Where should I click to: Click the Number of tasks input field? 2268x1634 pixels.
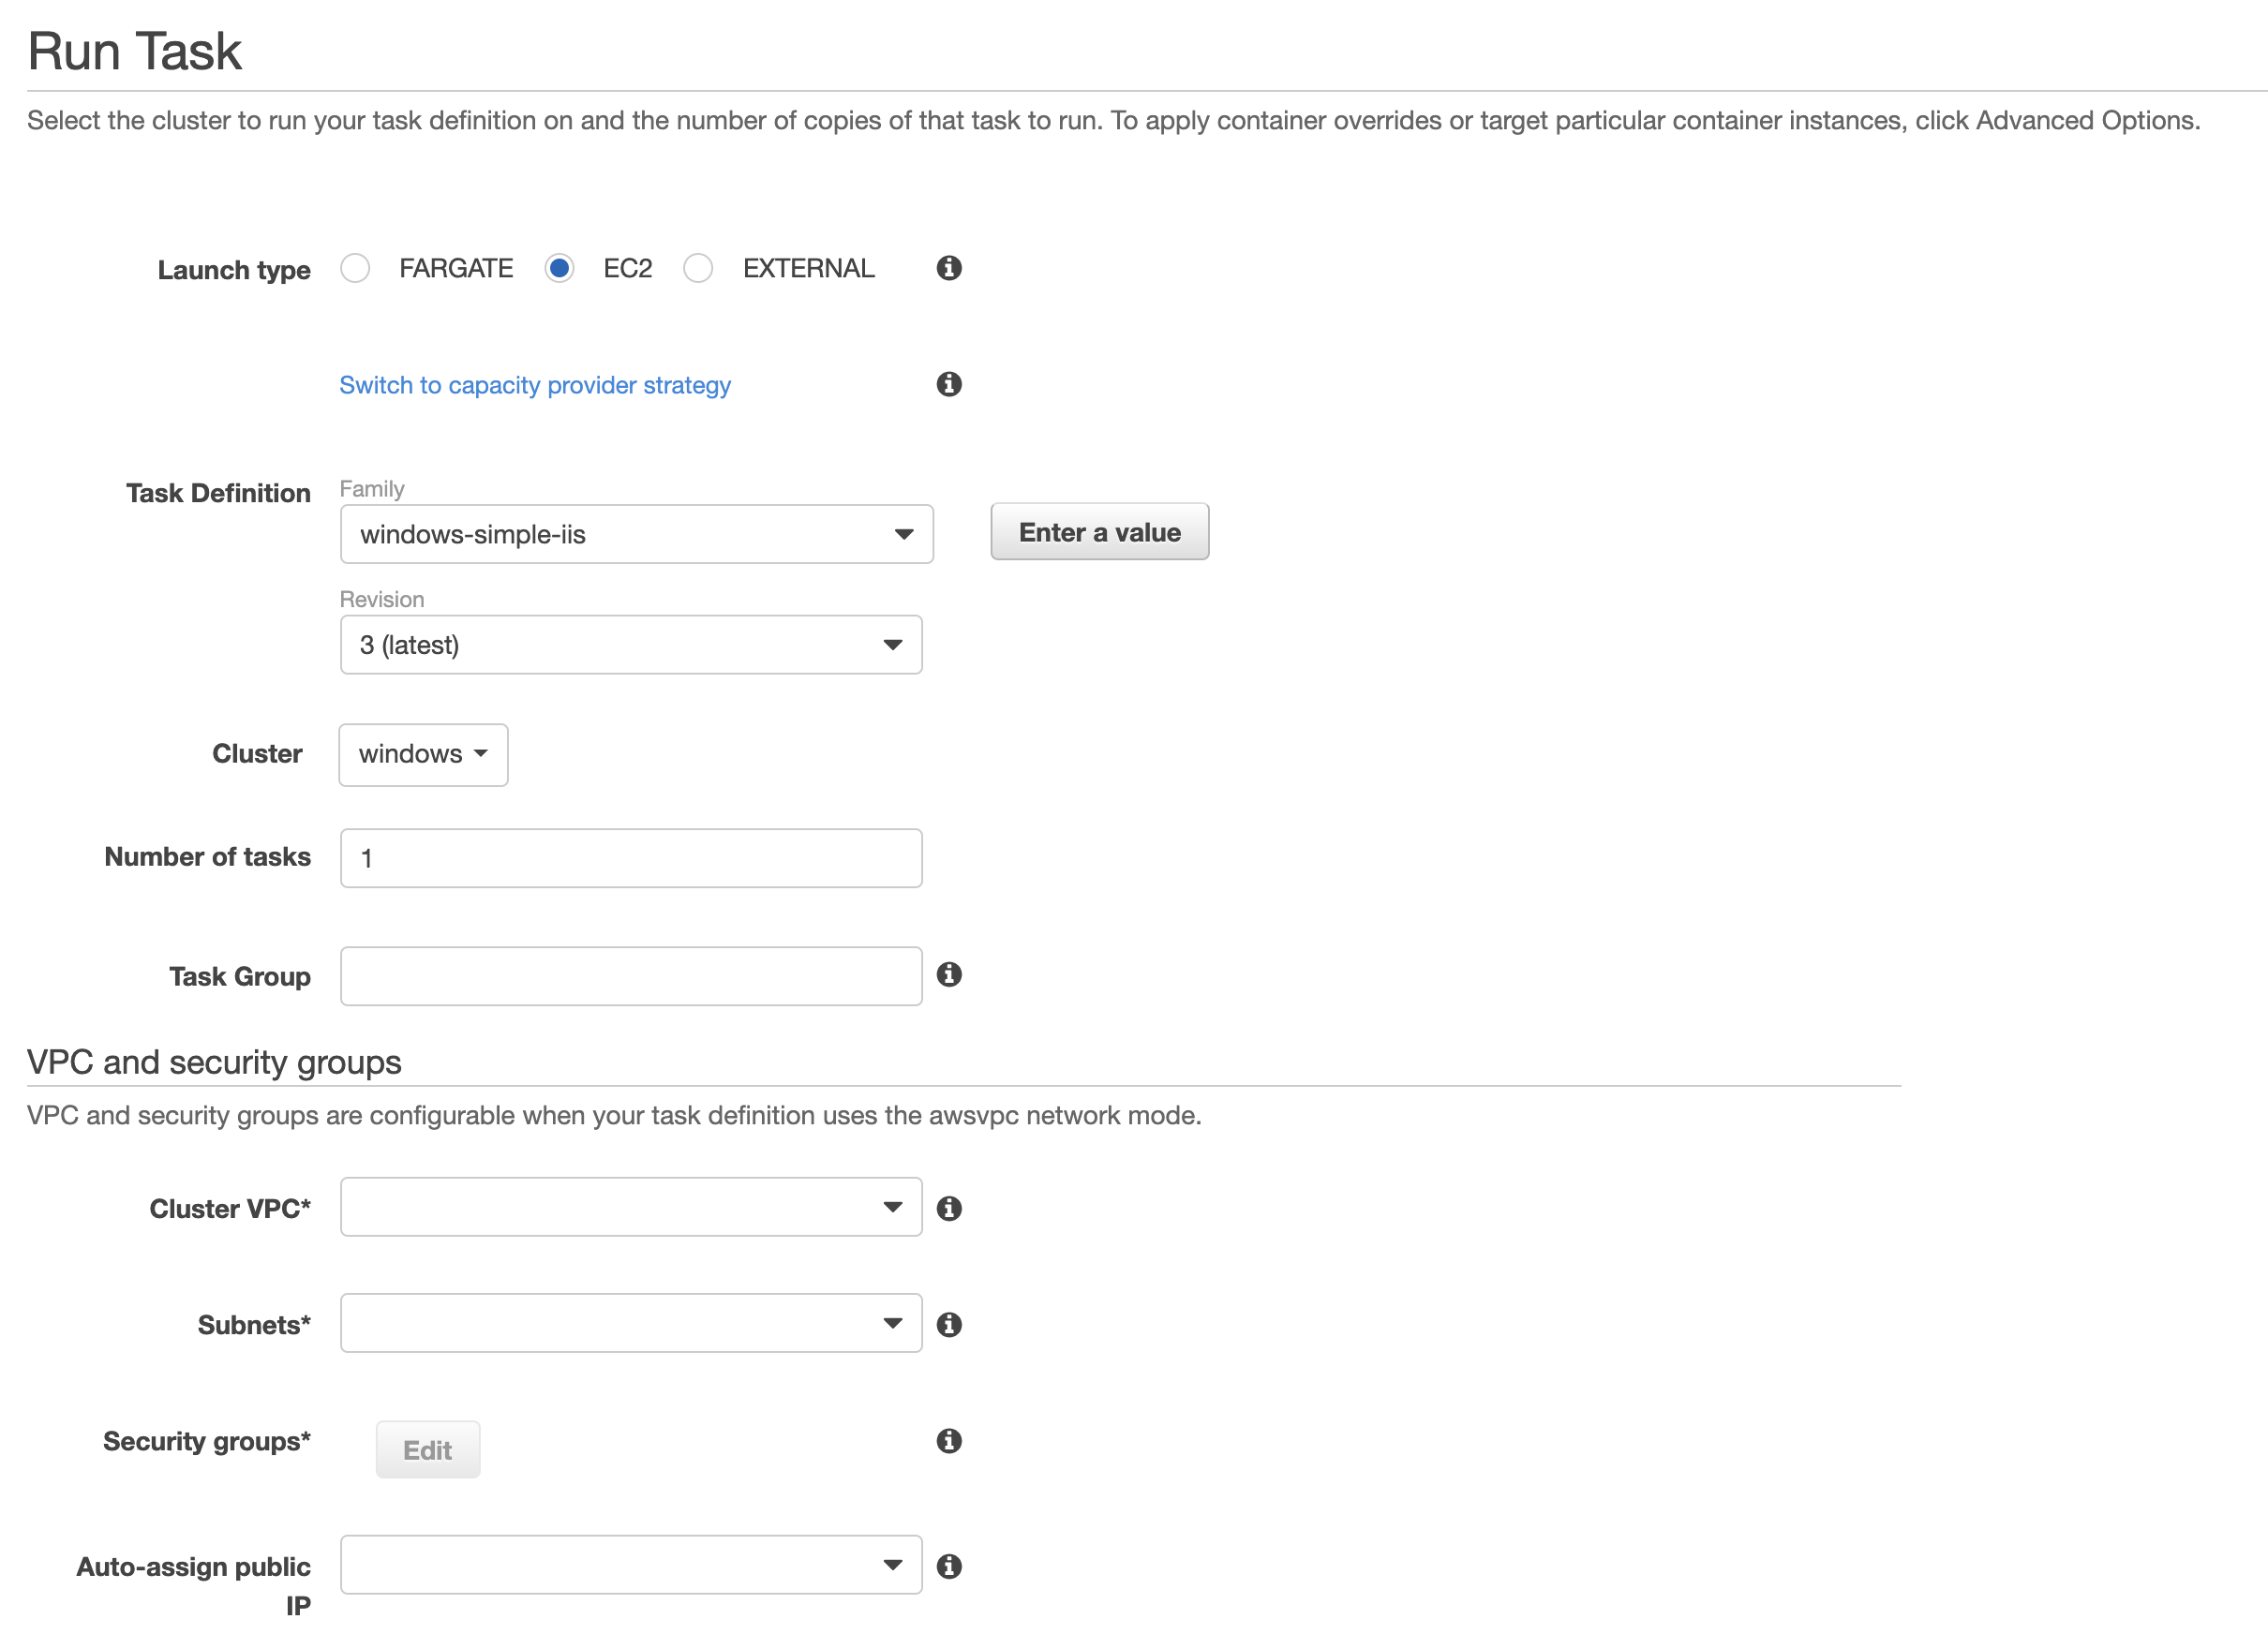tap(630, 858)
